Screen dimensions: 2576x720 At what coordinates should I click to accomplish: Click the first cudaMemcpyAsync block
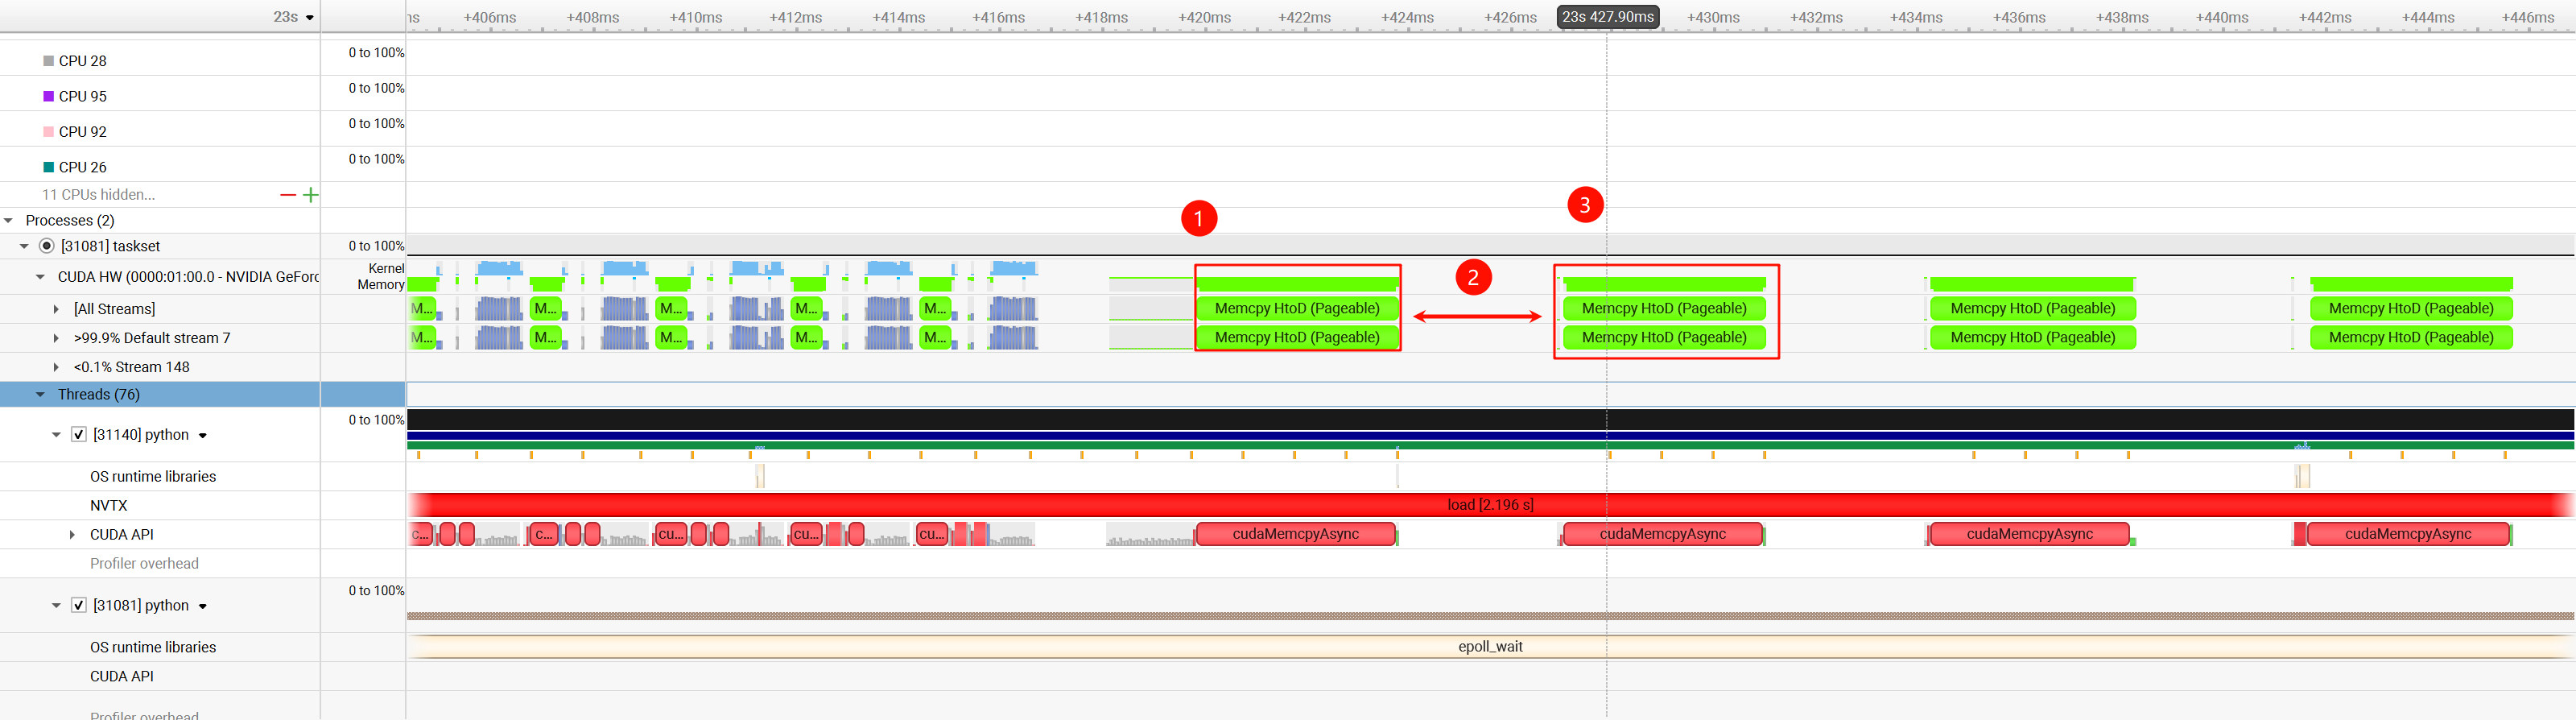(1295, 534)
